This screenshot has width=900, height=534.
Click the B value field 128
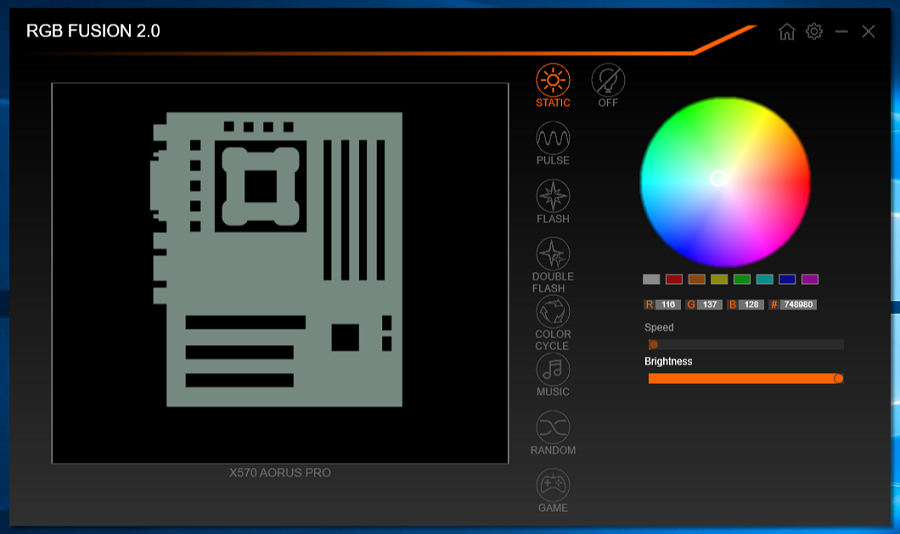click(x=751, y=305)
